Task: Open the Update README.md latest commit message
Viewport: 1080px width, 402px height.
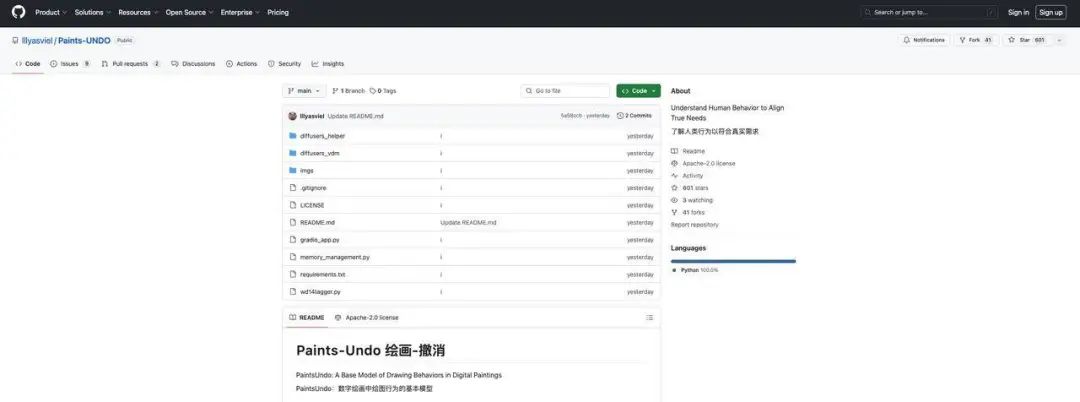Action: tap(355, 116)
